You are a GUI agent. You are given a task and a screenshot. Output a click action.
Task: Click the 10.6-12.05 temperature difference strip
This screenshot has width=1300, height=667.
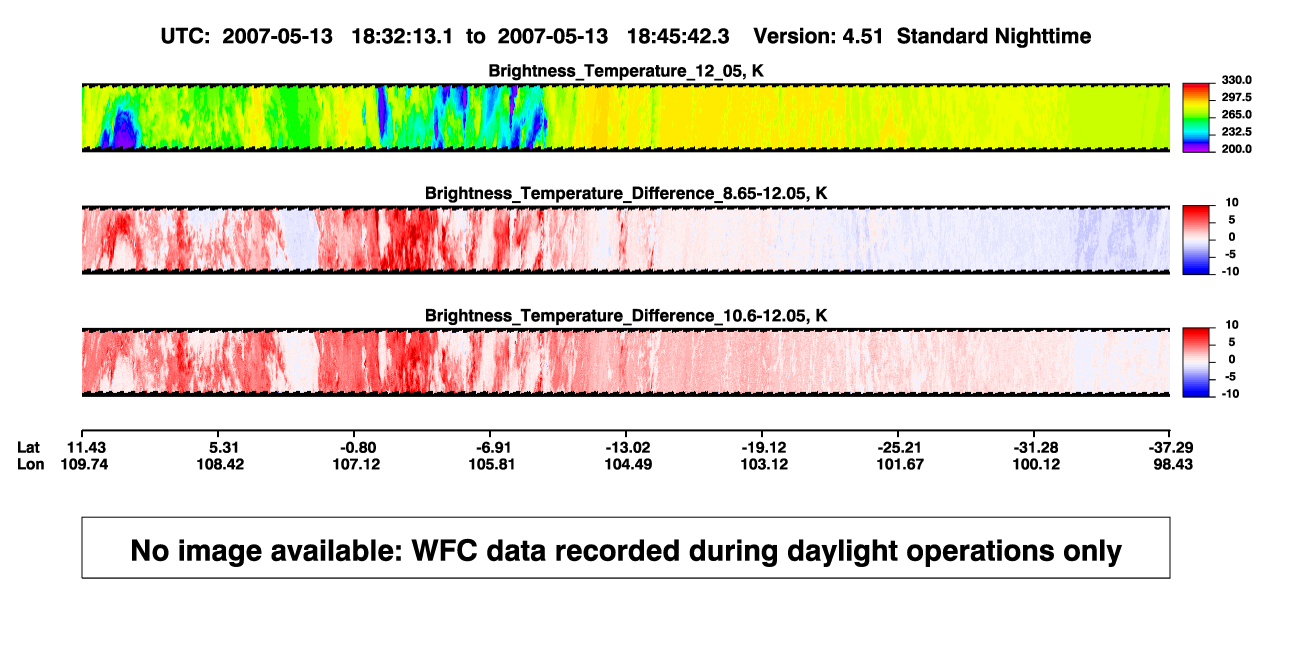tap(626, 363)
